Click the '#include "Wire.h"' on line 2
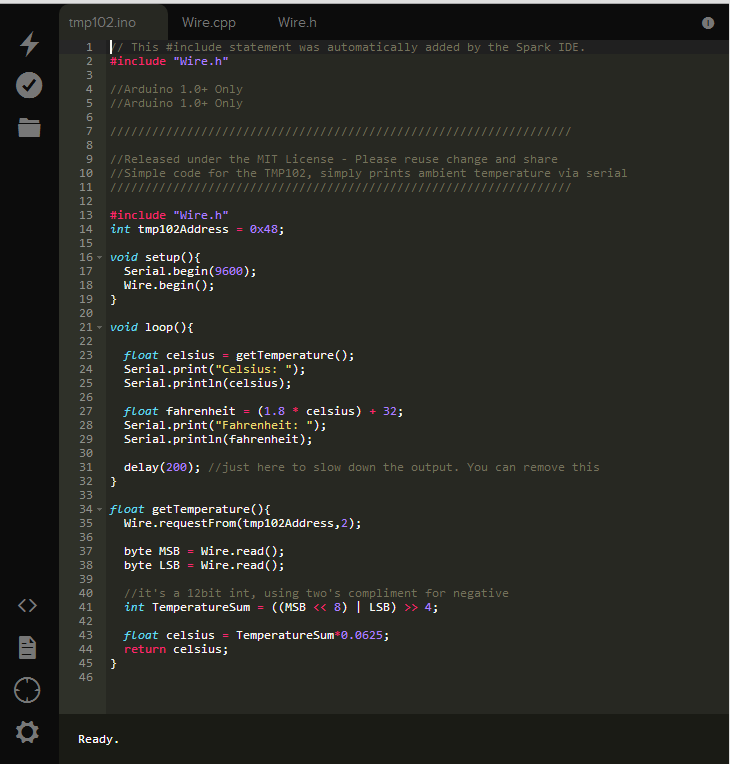The width and height of the screenshot is (730, 764). click(169, 61)
